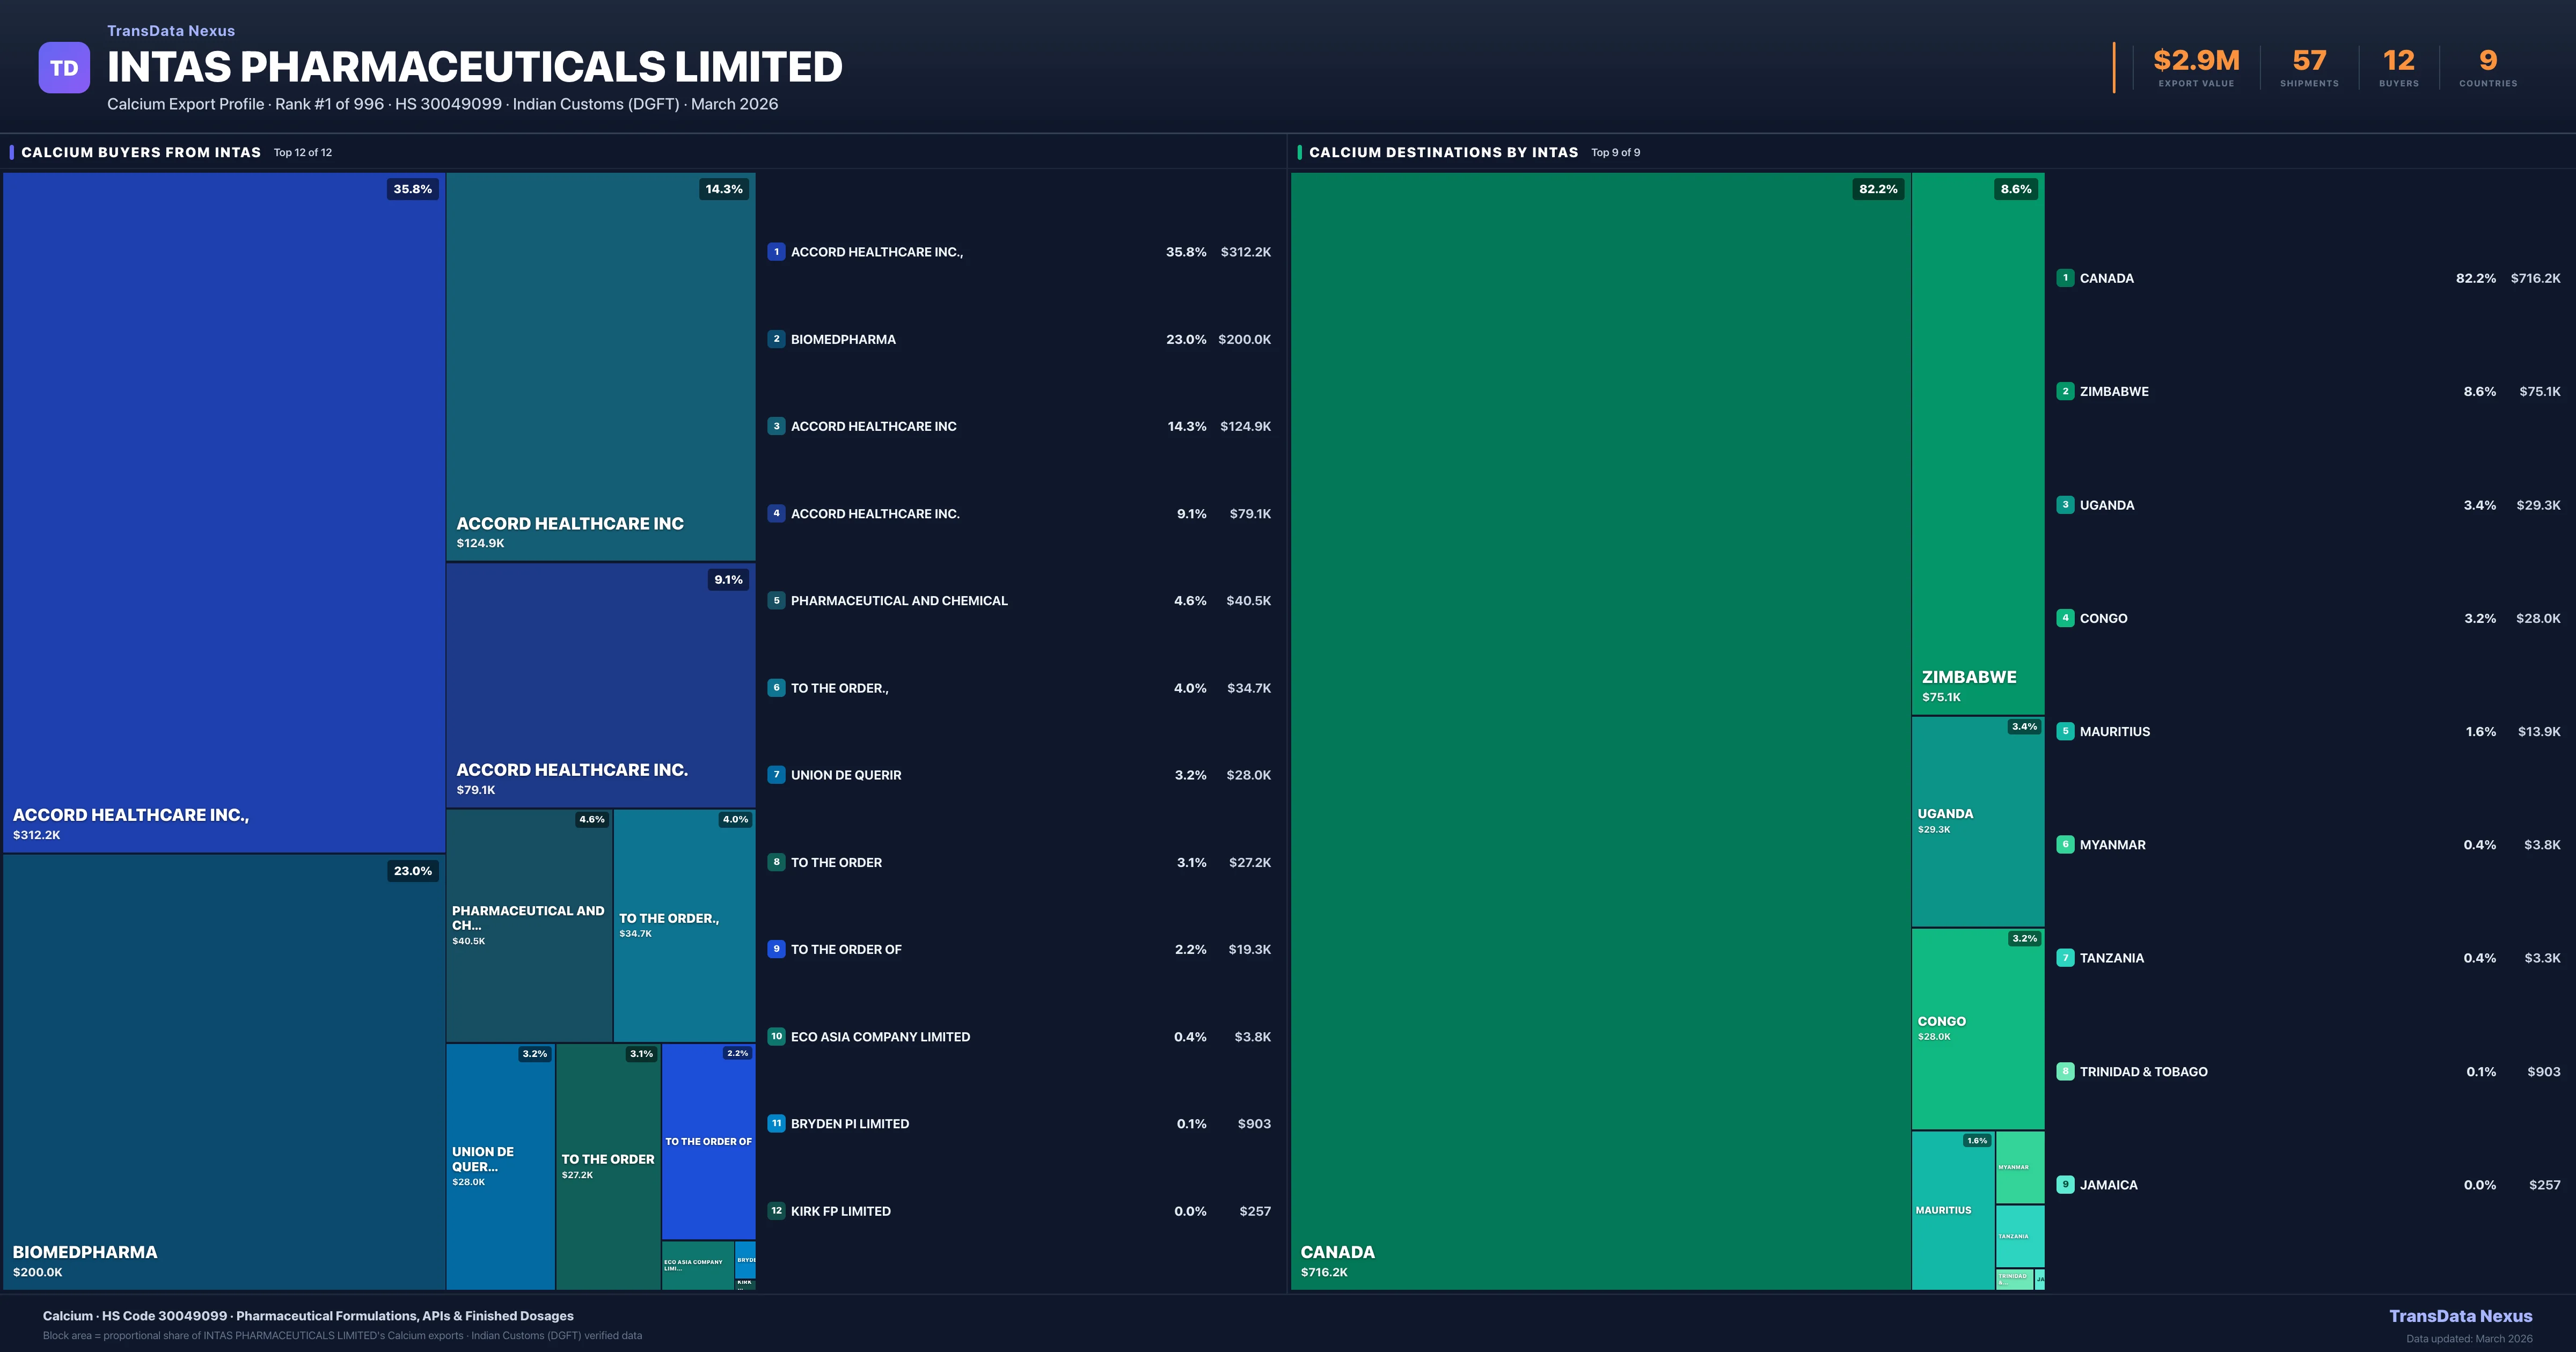
Task: Click the TransData Nexus footer link
Action: pyautogui.click(x=2460, y=1316)
